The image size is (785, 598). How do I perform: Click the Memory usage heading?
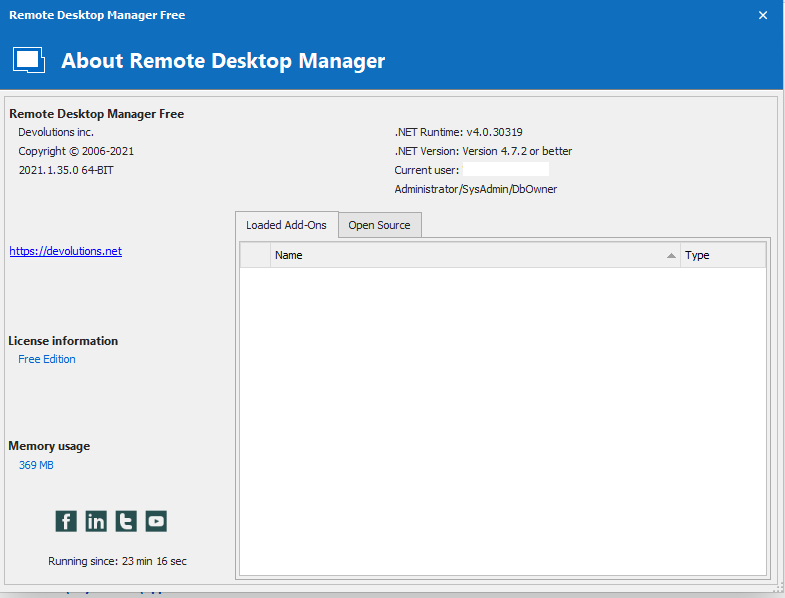pos(49,446)
